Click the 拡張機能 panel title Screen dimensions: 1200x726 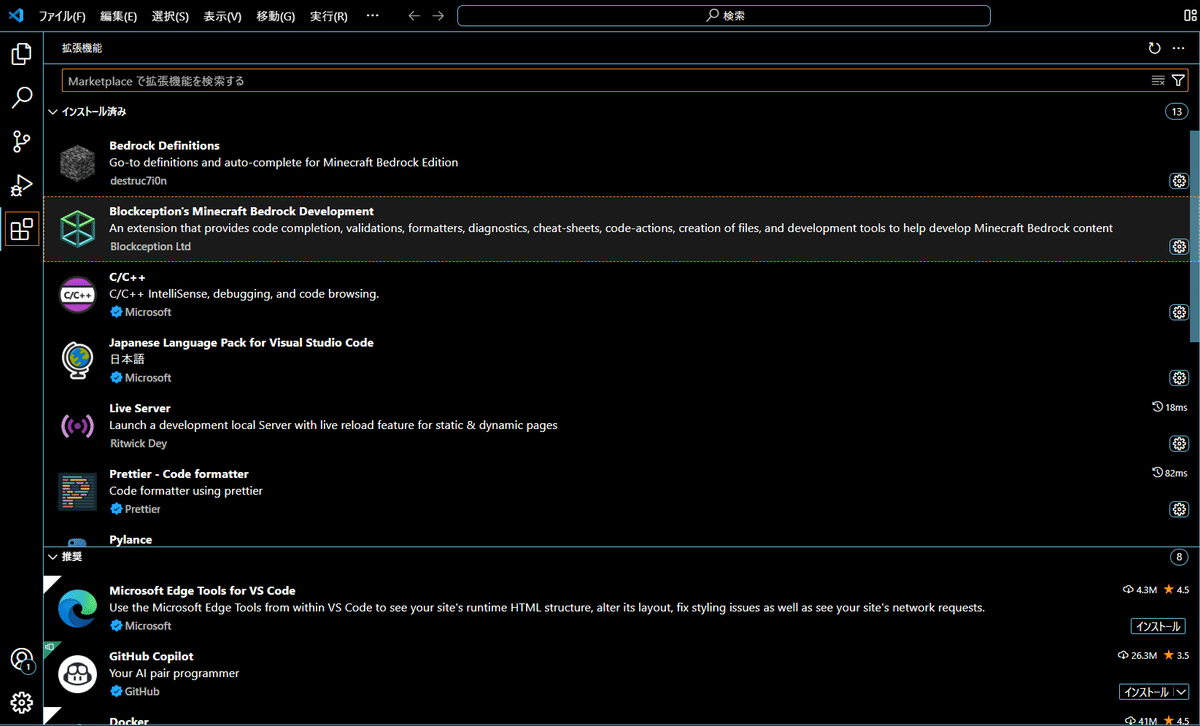(82, 48)
